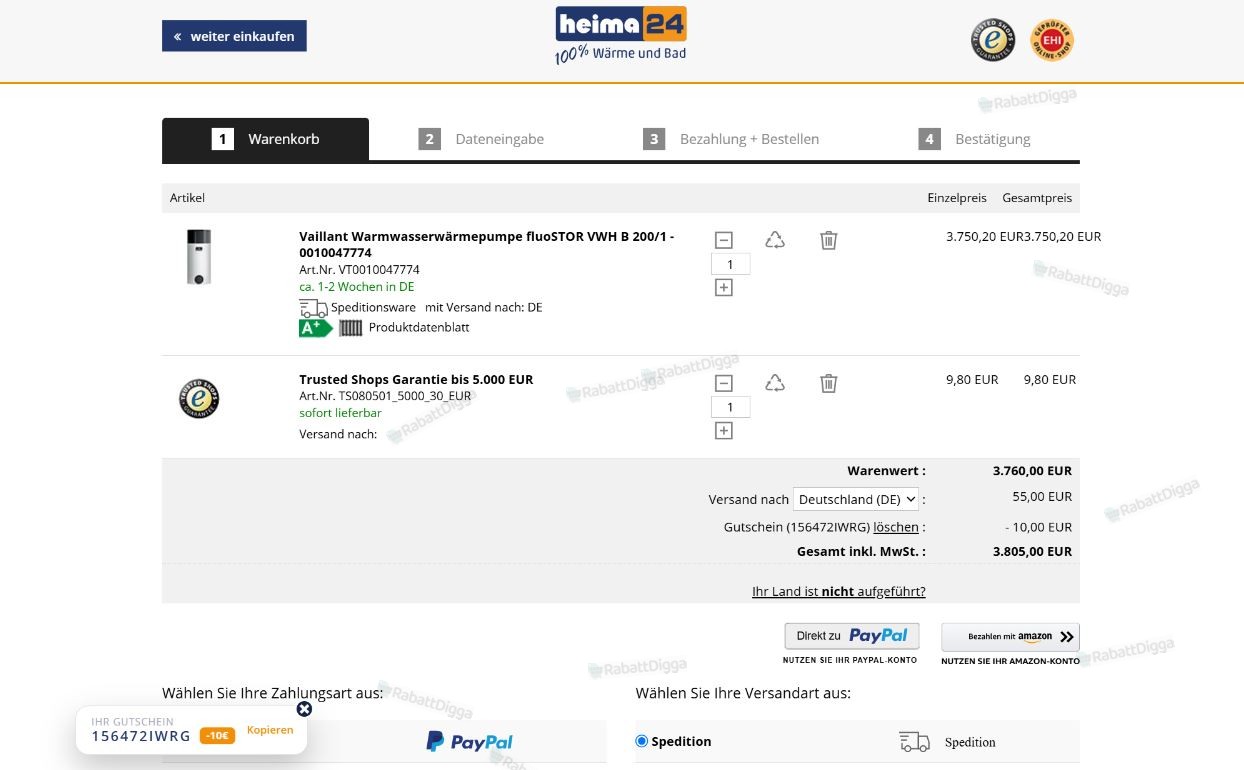The height and width of the screenshot is (770, 1244).
Task: Pay using Direkt zu PayPal button
Action: 852,636
